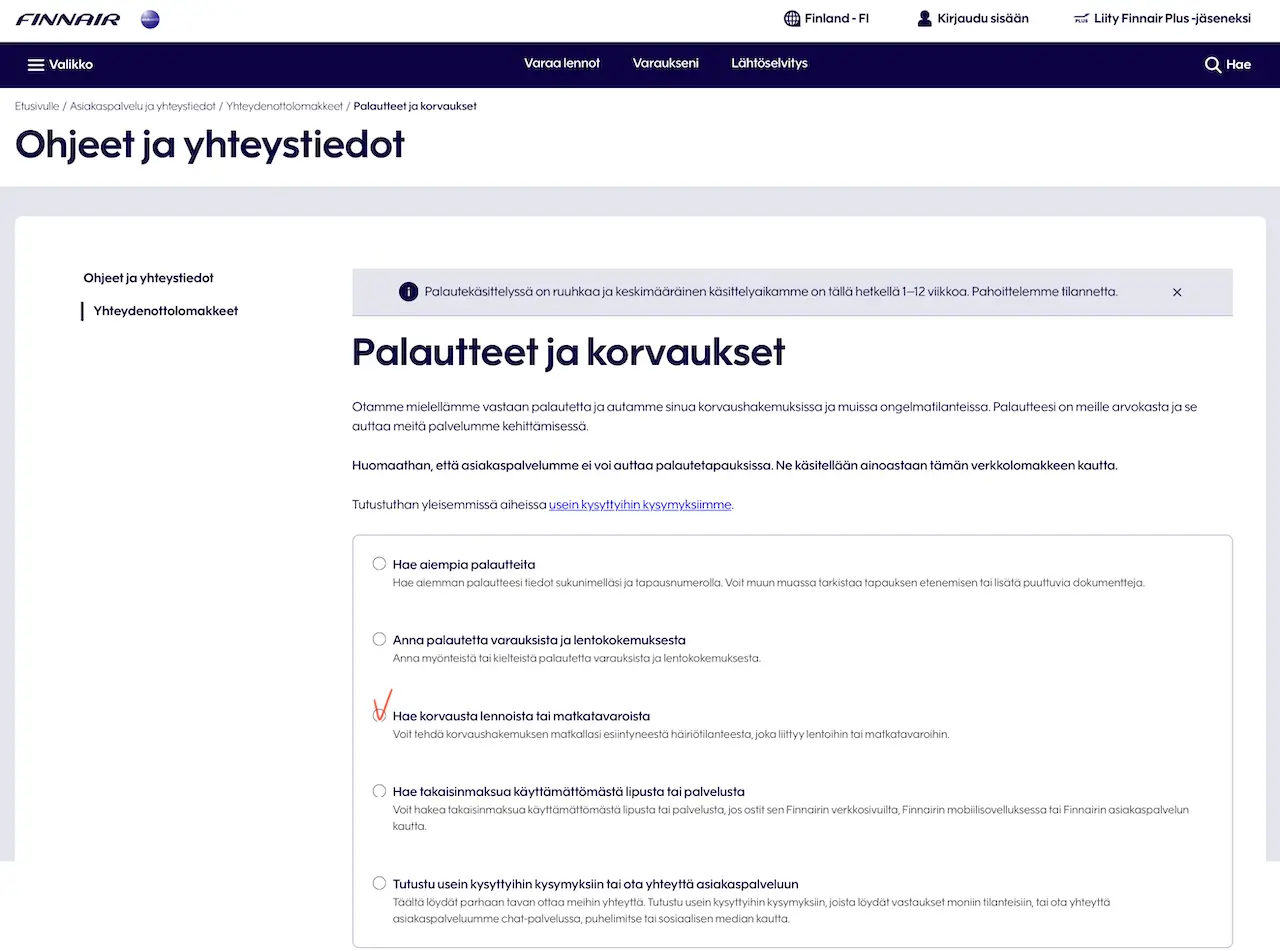This screenshot has width=1280, height=951.
Task: Click Yhteydenottolomakkeet breadcrumb link
Action: point(285,106)
